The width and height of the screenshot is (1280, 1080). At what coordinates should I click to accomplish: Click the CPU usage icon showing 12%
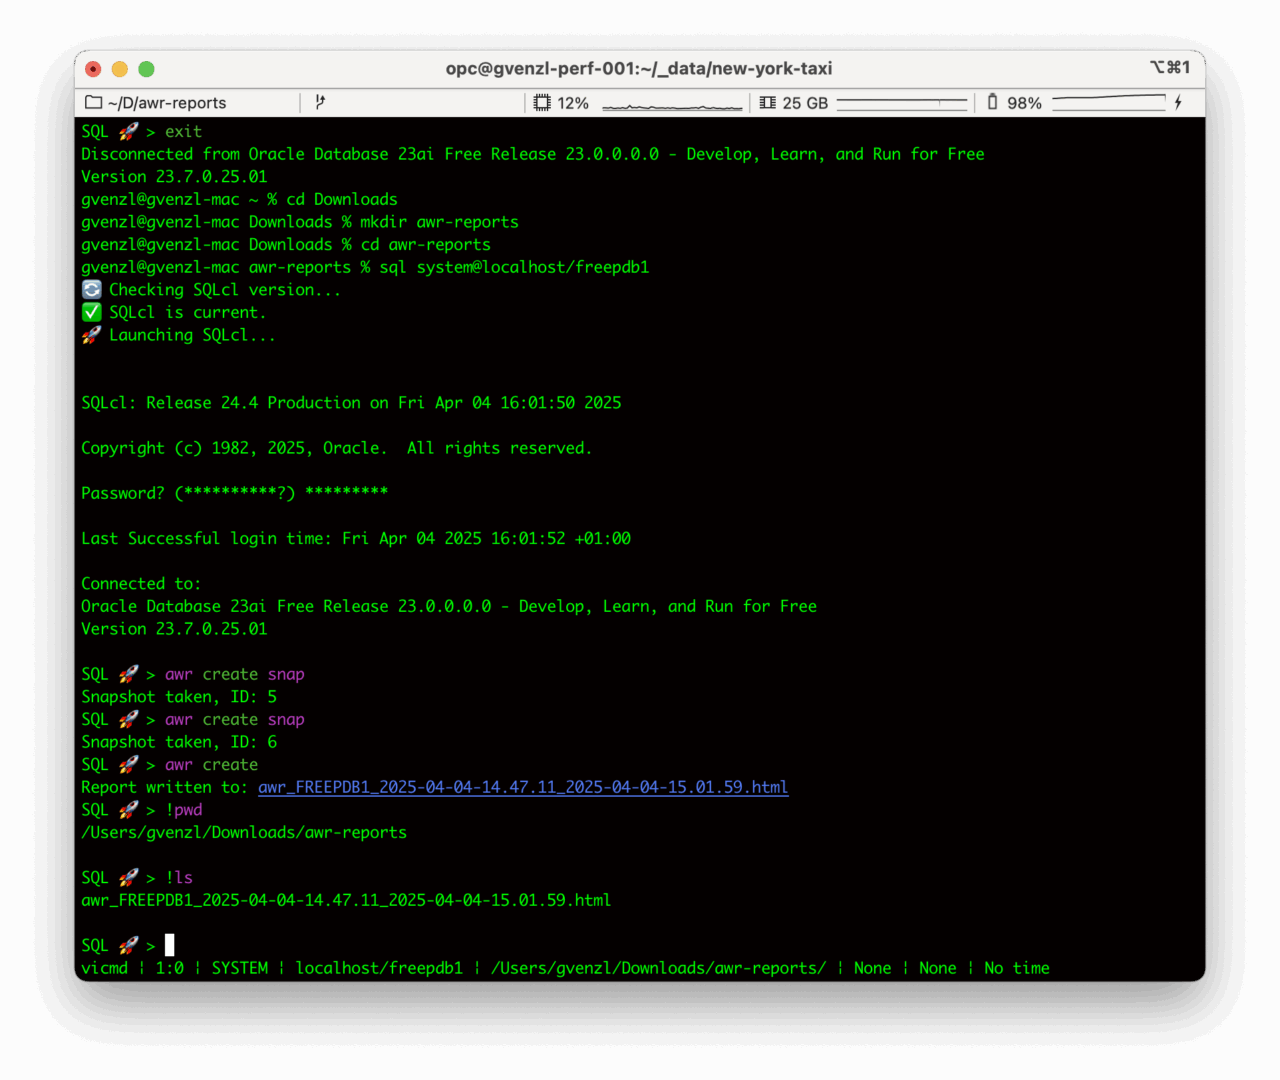click(x=541, y=102)
